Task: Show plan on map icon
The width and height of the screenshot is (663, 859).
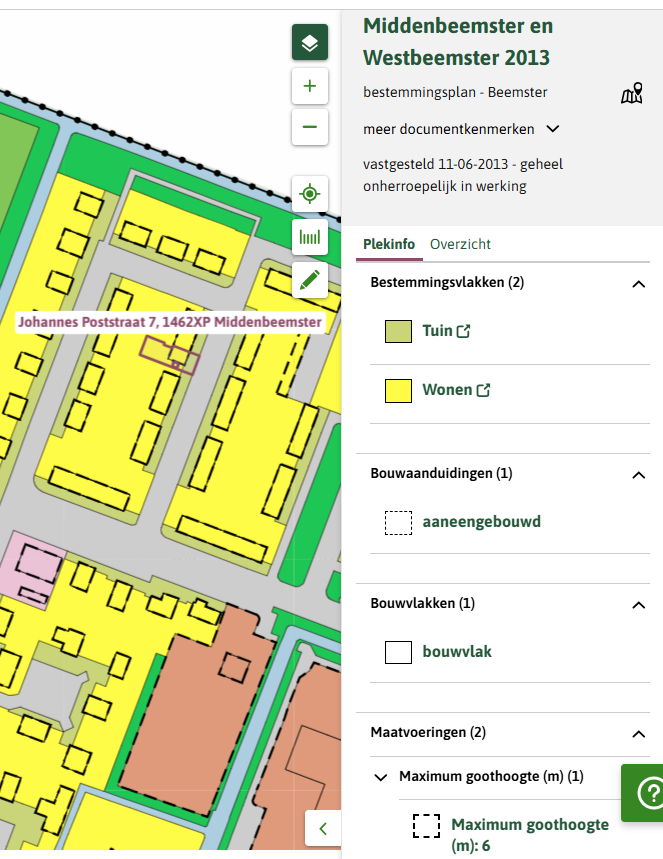Action: (631, 95)
